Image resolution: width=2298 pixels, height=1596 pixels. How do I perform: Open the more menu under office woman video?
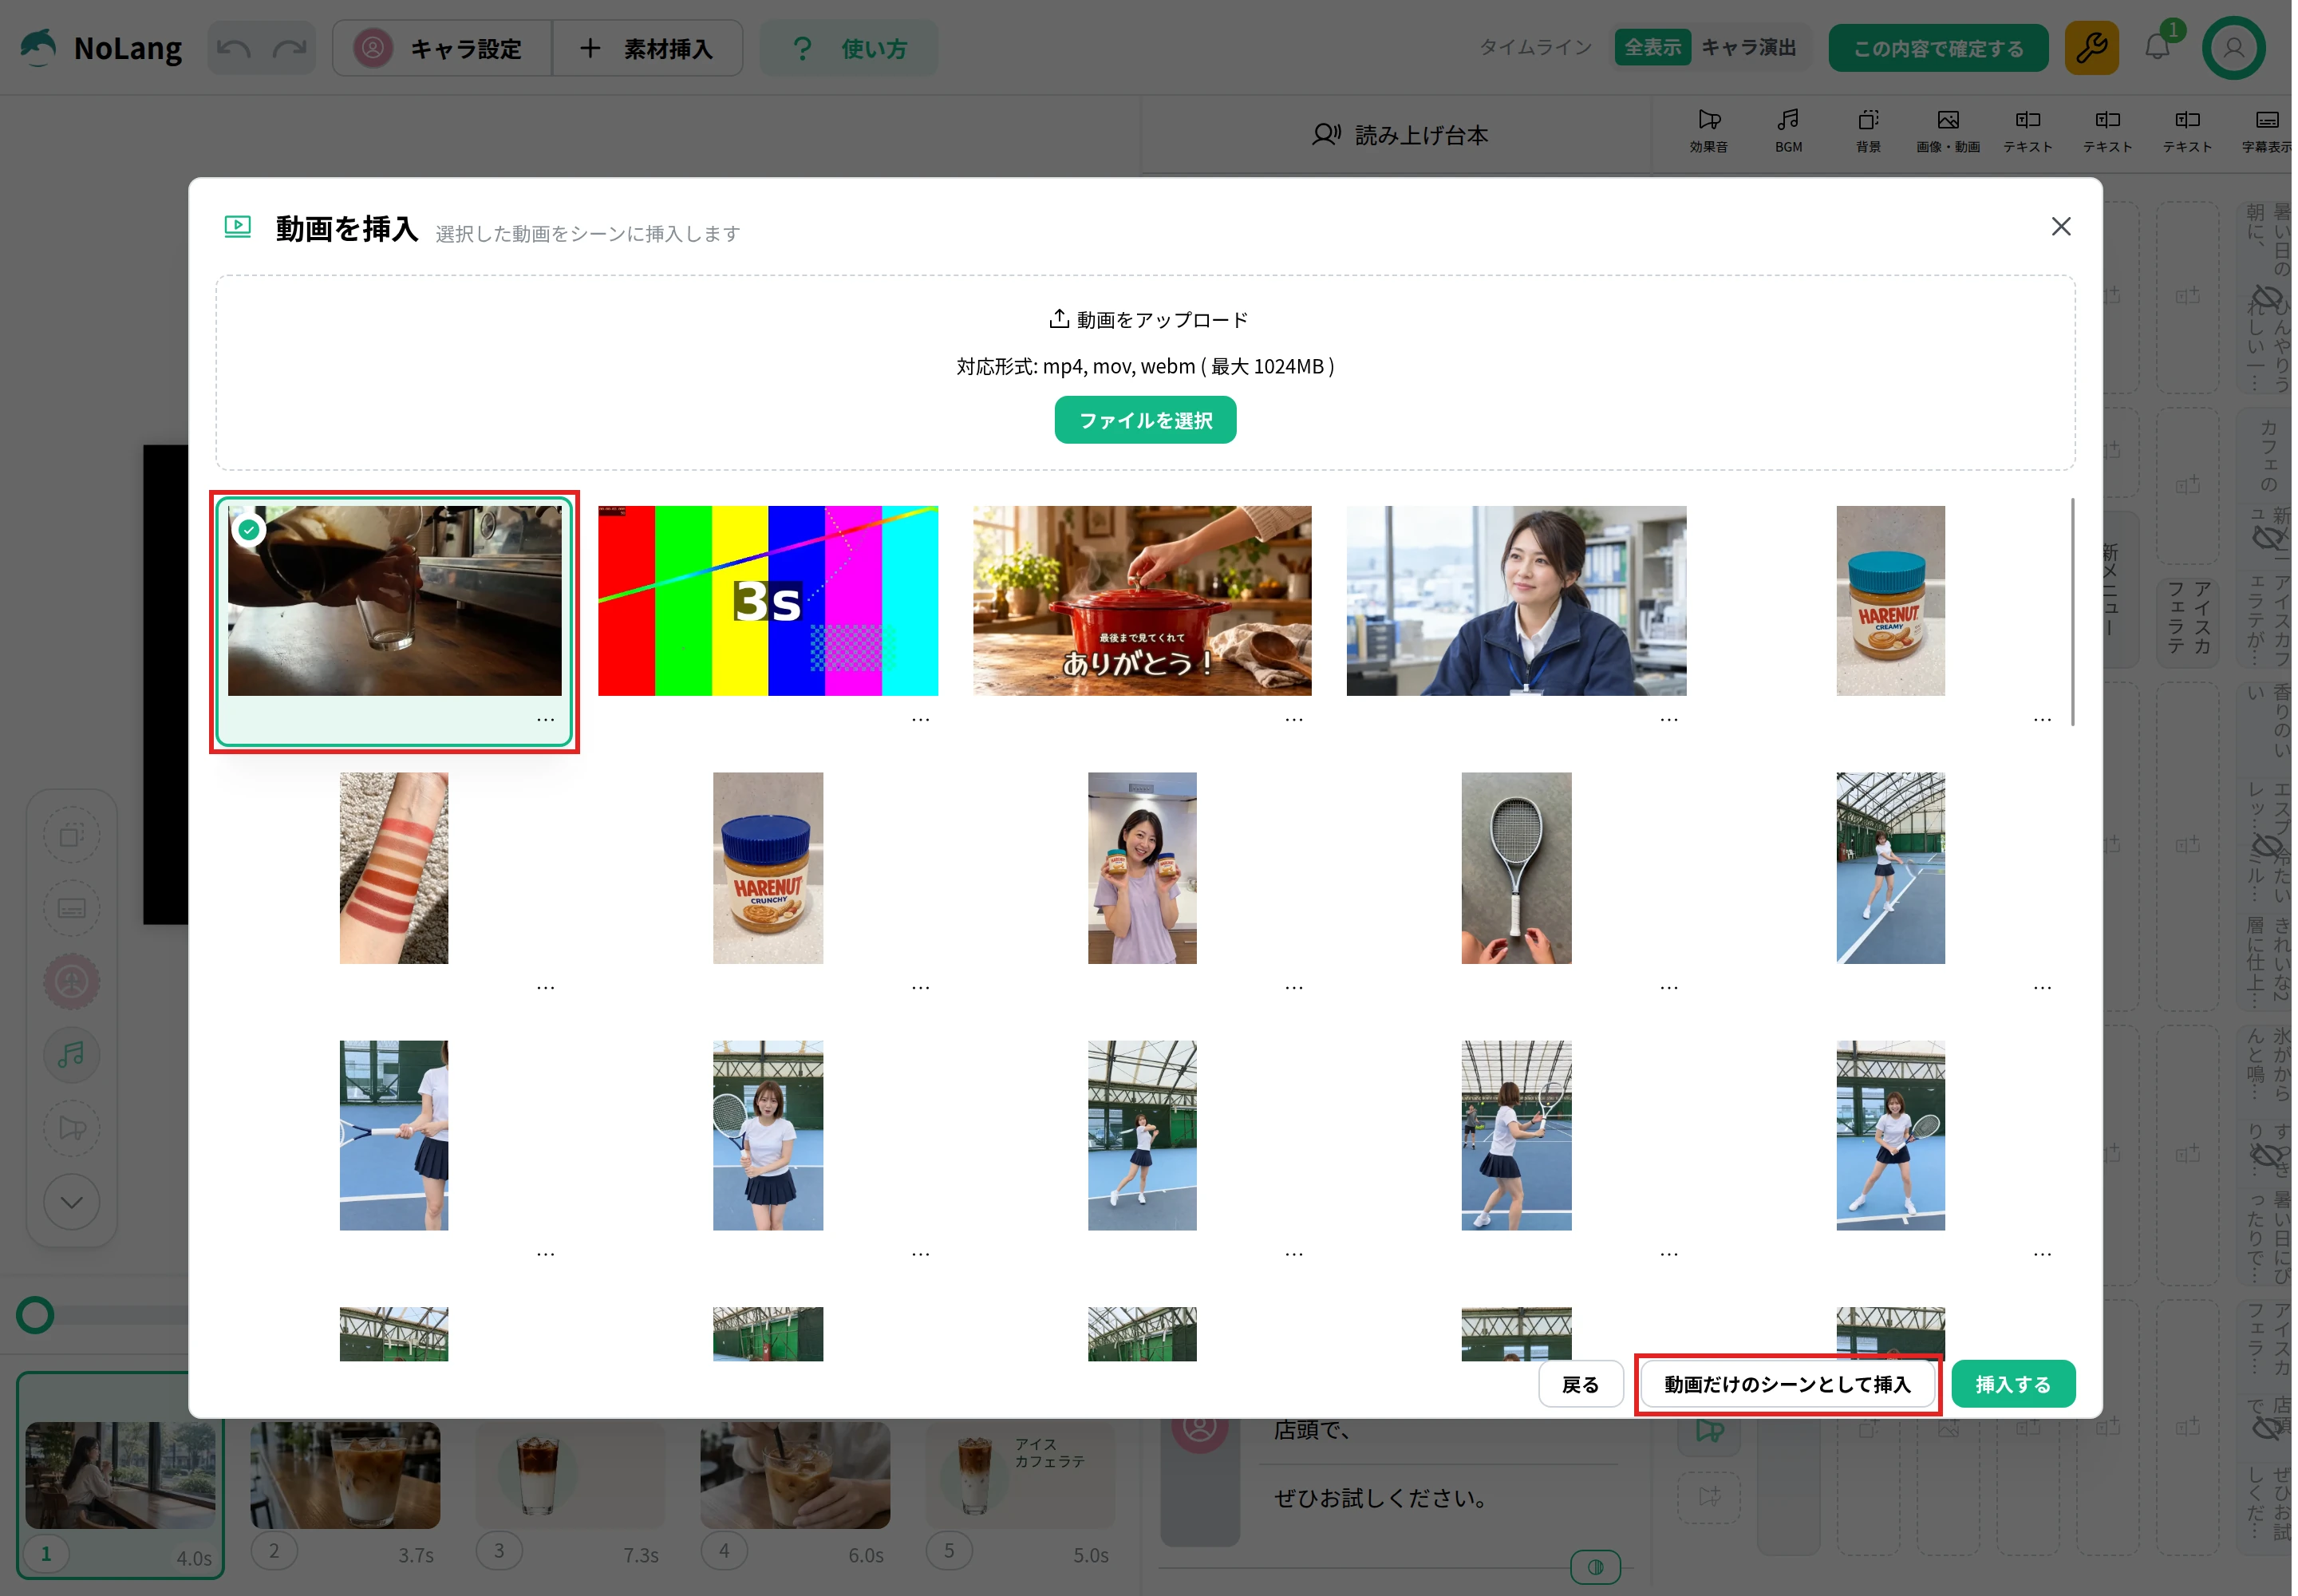pyautogui.click(x=1669, y=719)
